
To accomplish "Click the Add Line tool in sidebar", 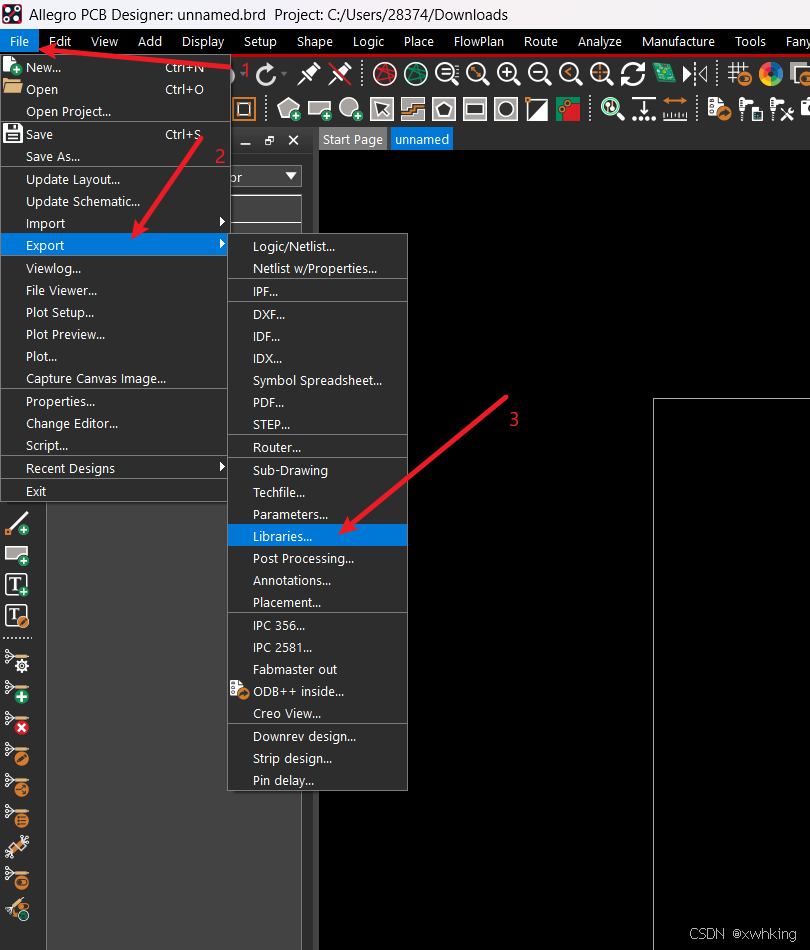I will [17, 523].
